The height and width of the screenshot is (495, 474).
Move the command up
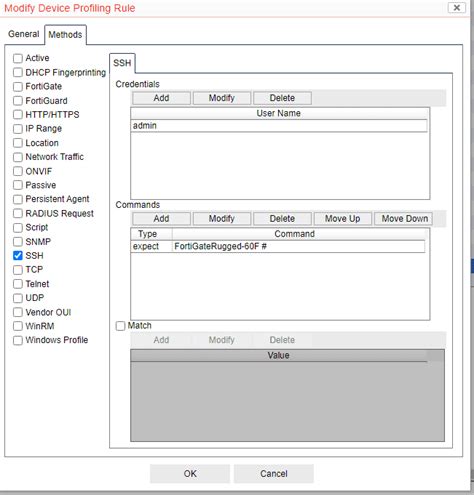click(342, 219)
